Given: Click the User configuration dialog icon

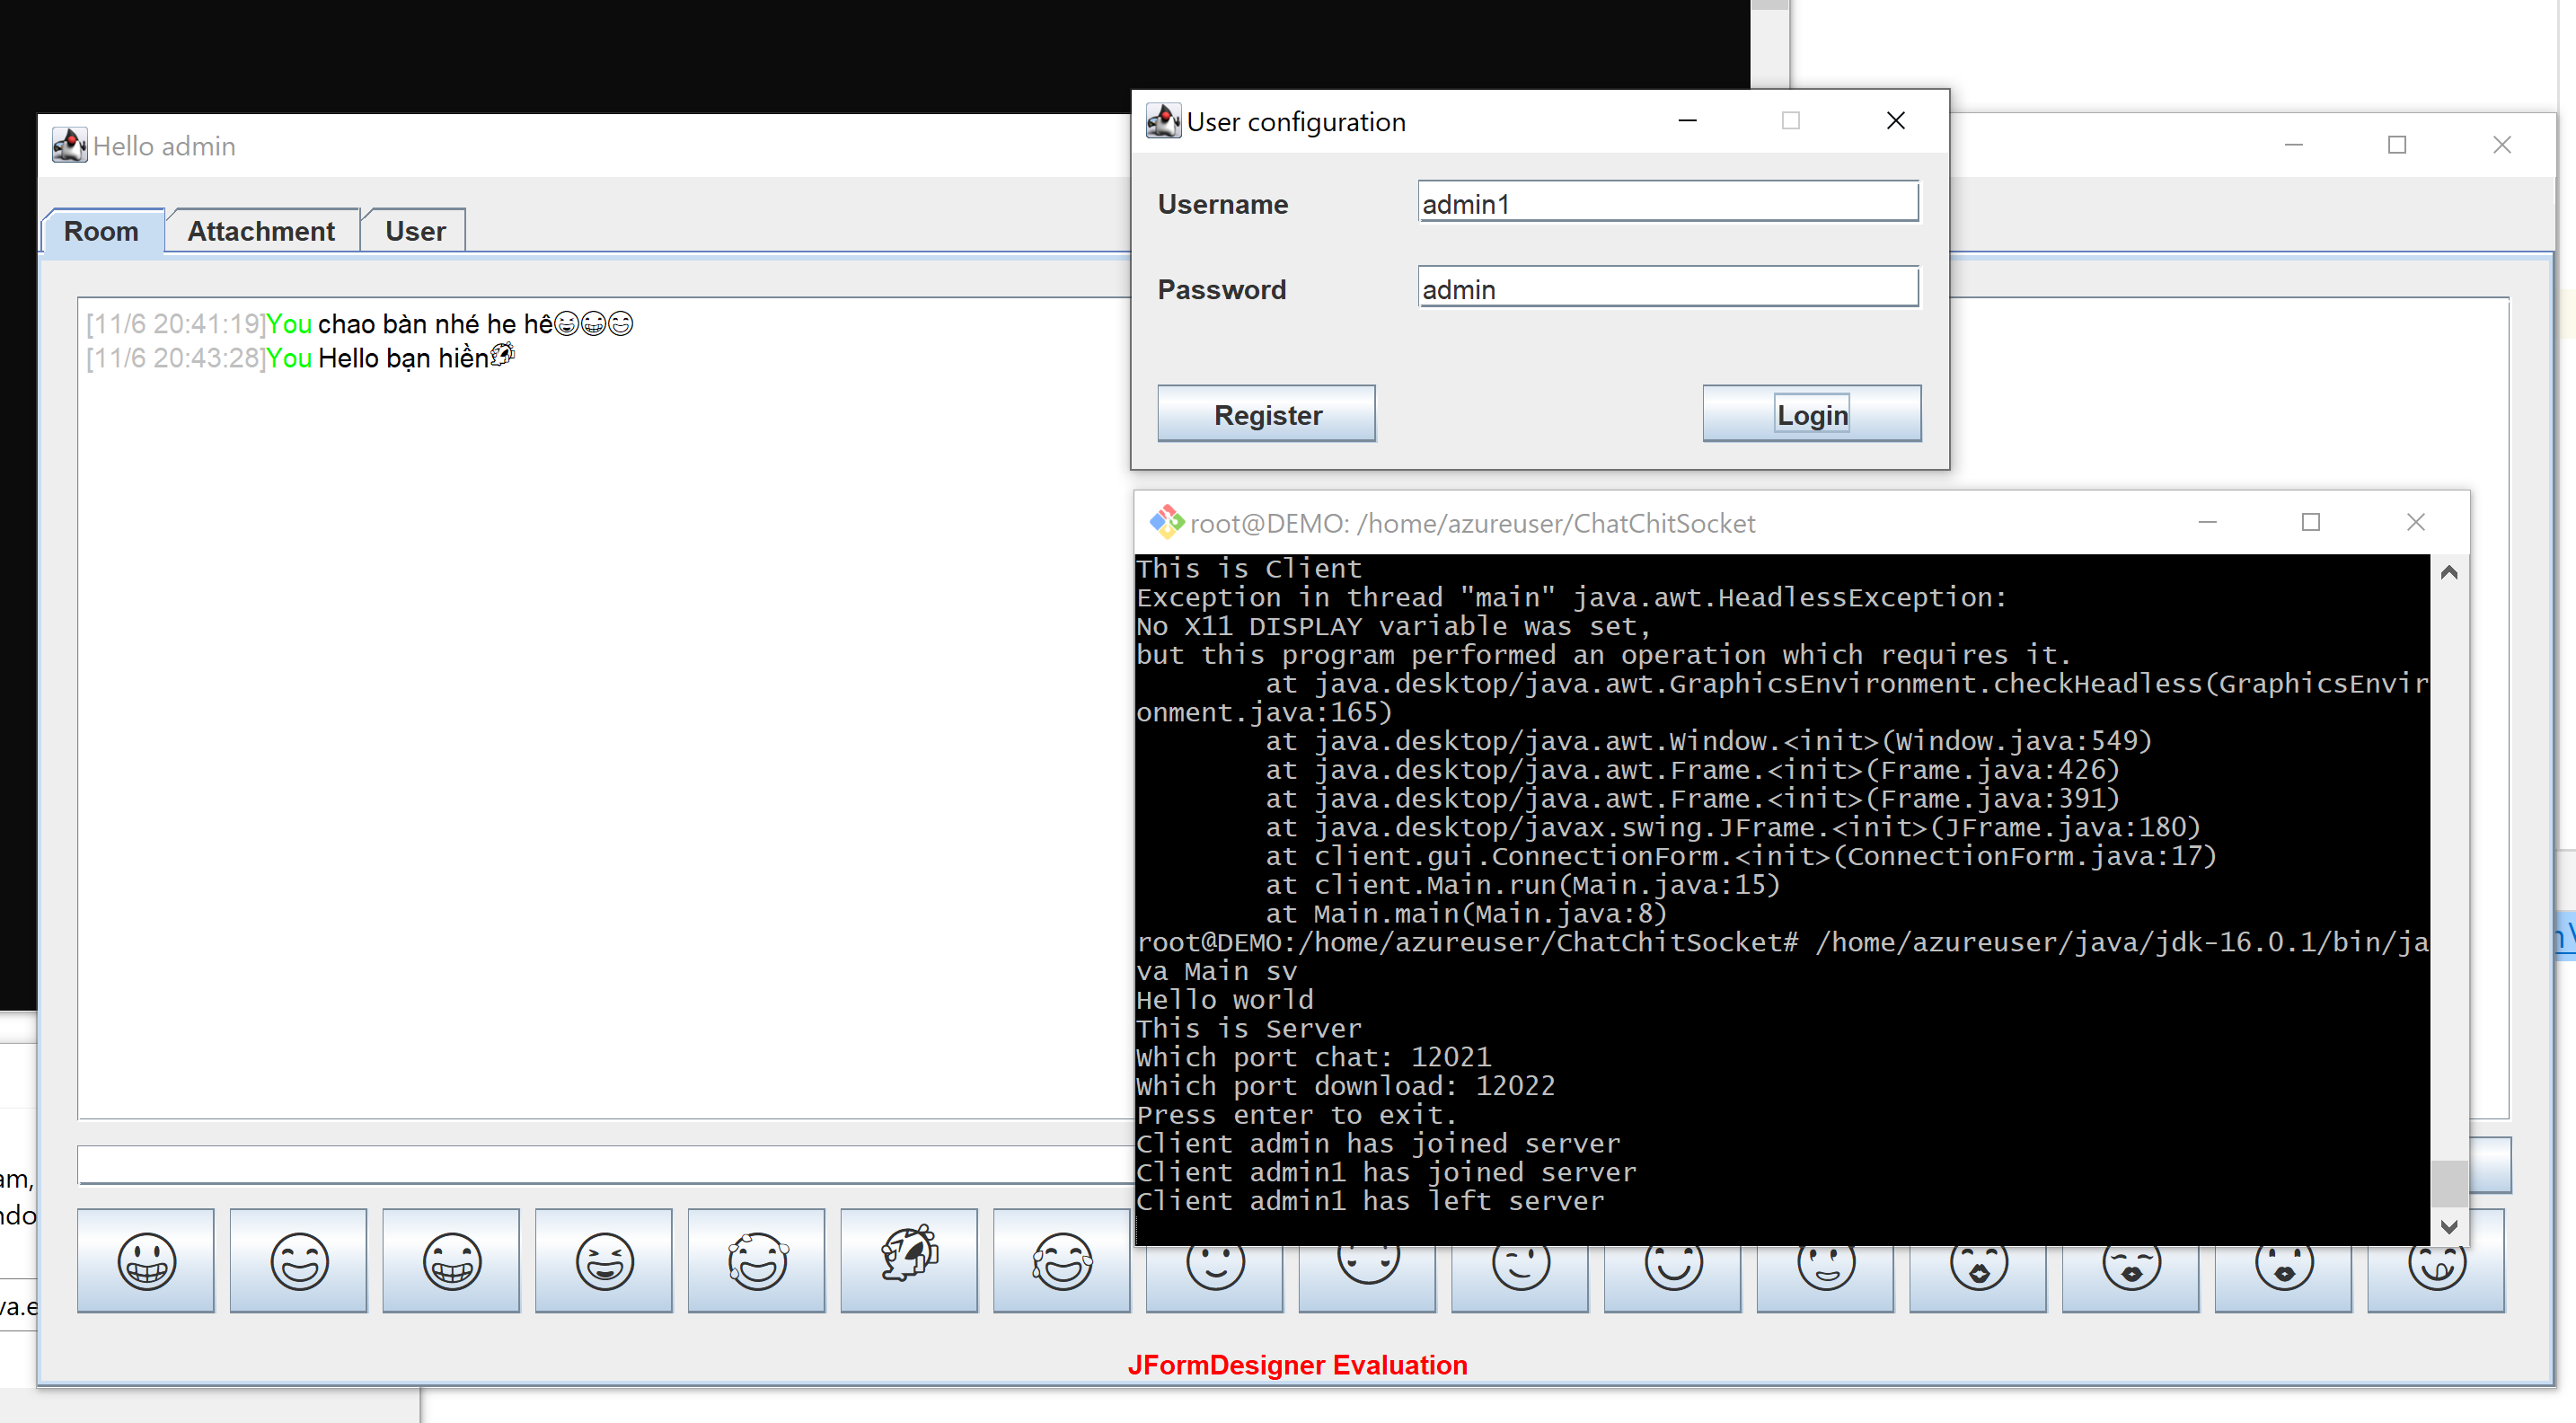Looking at the screenshot, I should pyautogui.click(x=1163, y=120).
